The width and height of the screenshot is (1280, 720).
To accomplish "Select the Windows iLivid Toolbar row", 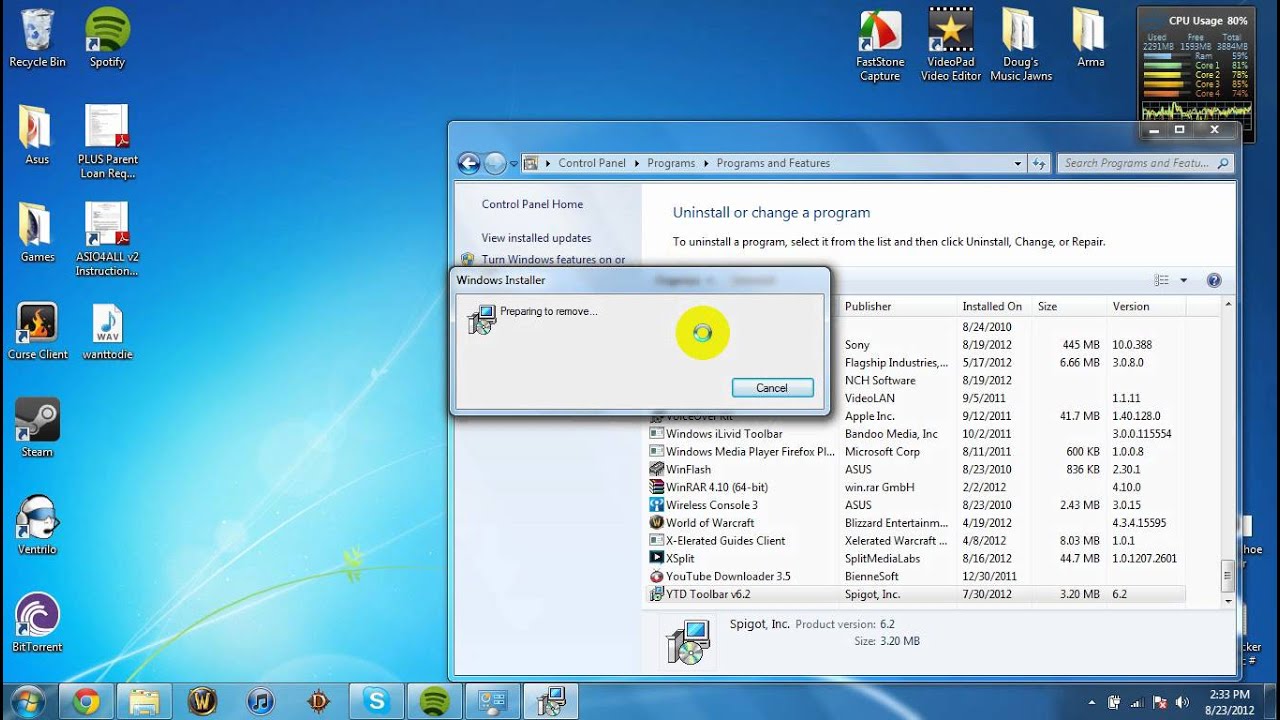I will [916, 434].
